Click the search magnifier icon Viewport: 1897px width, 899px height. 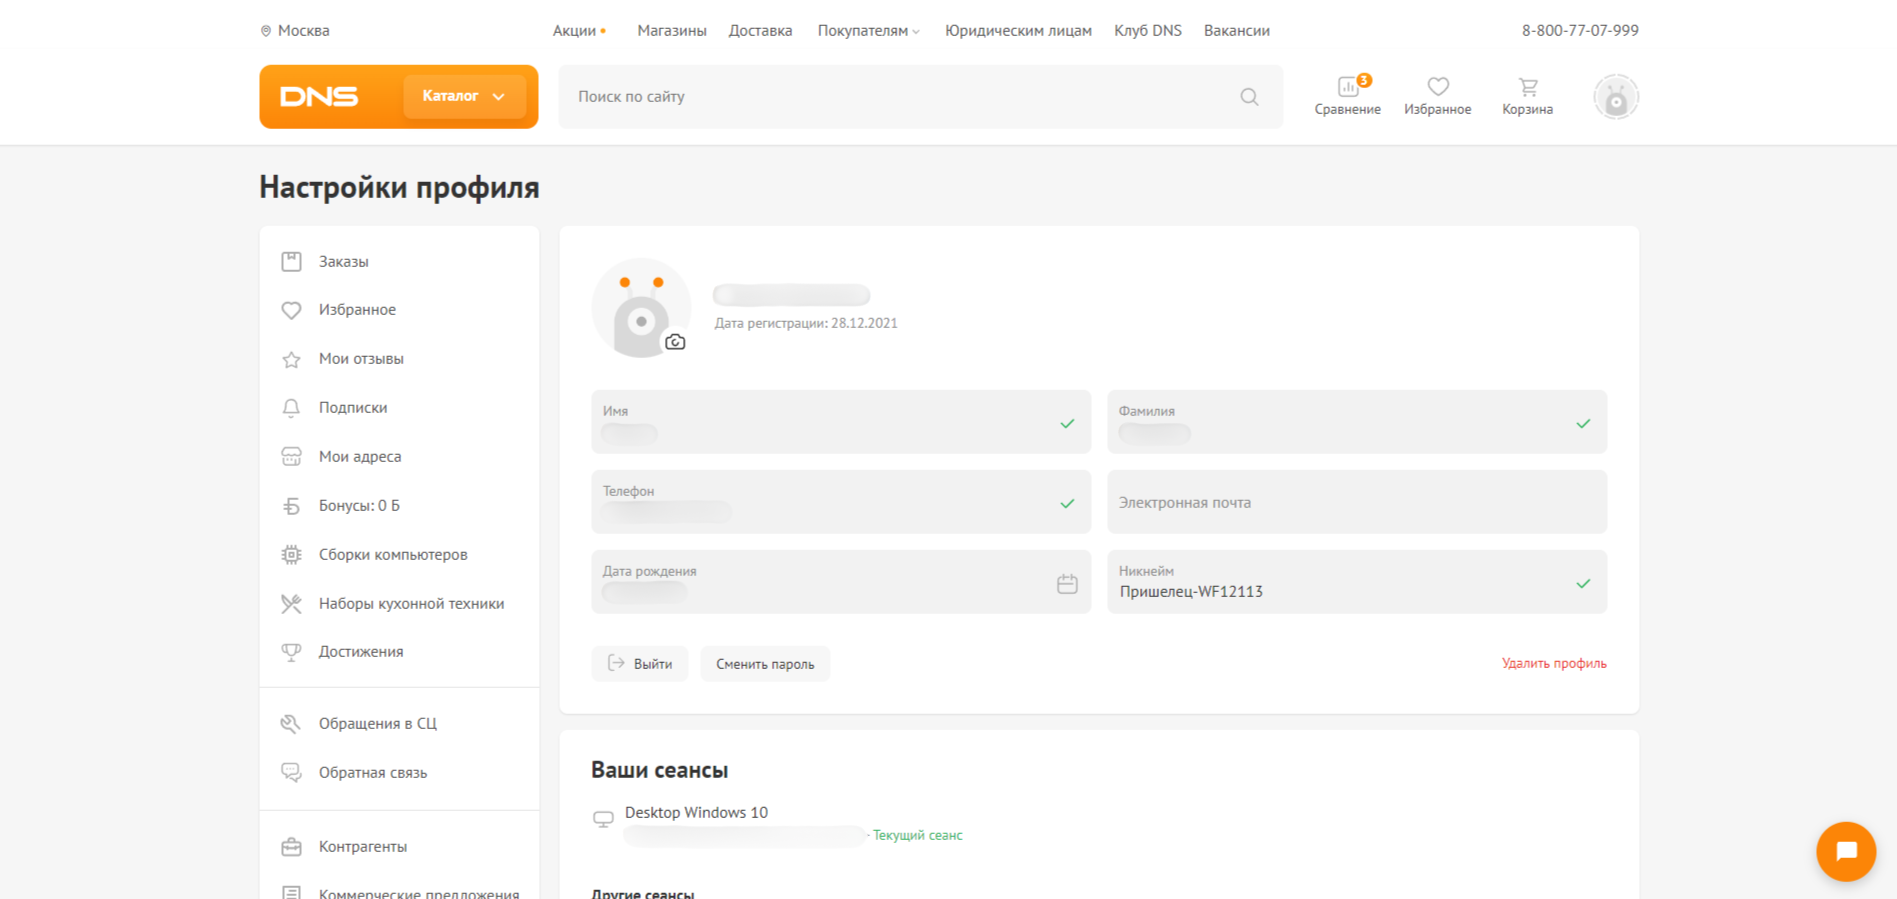(x=1249, y=97)
